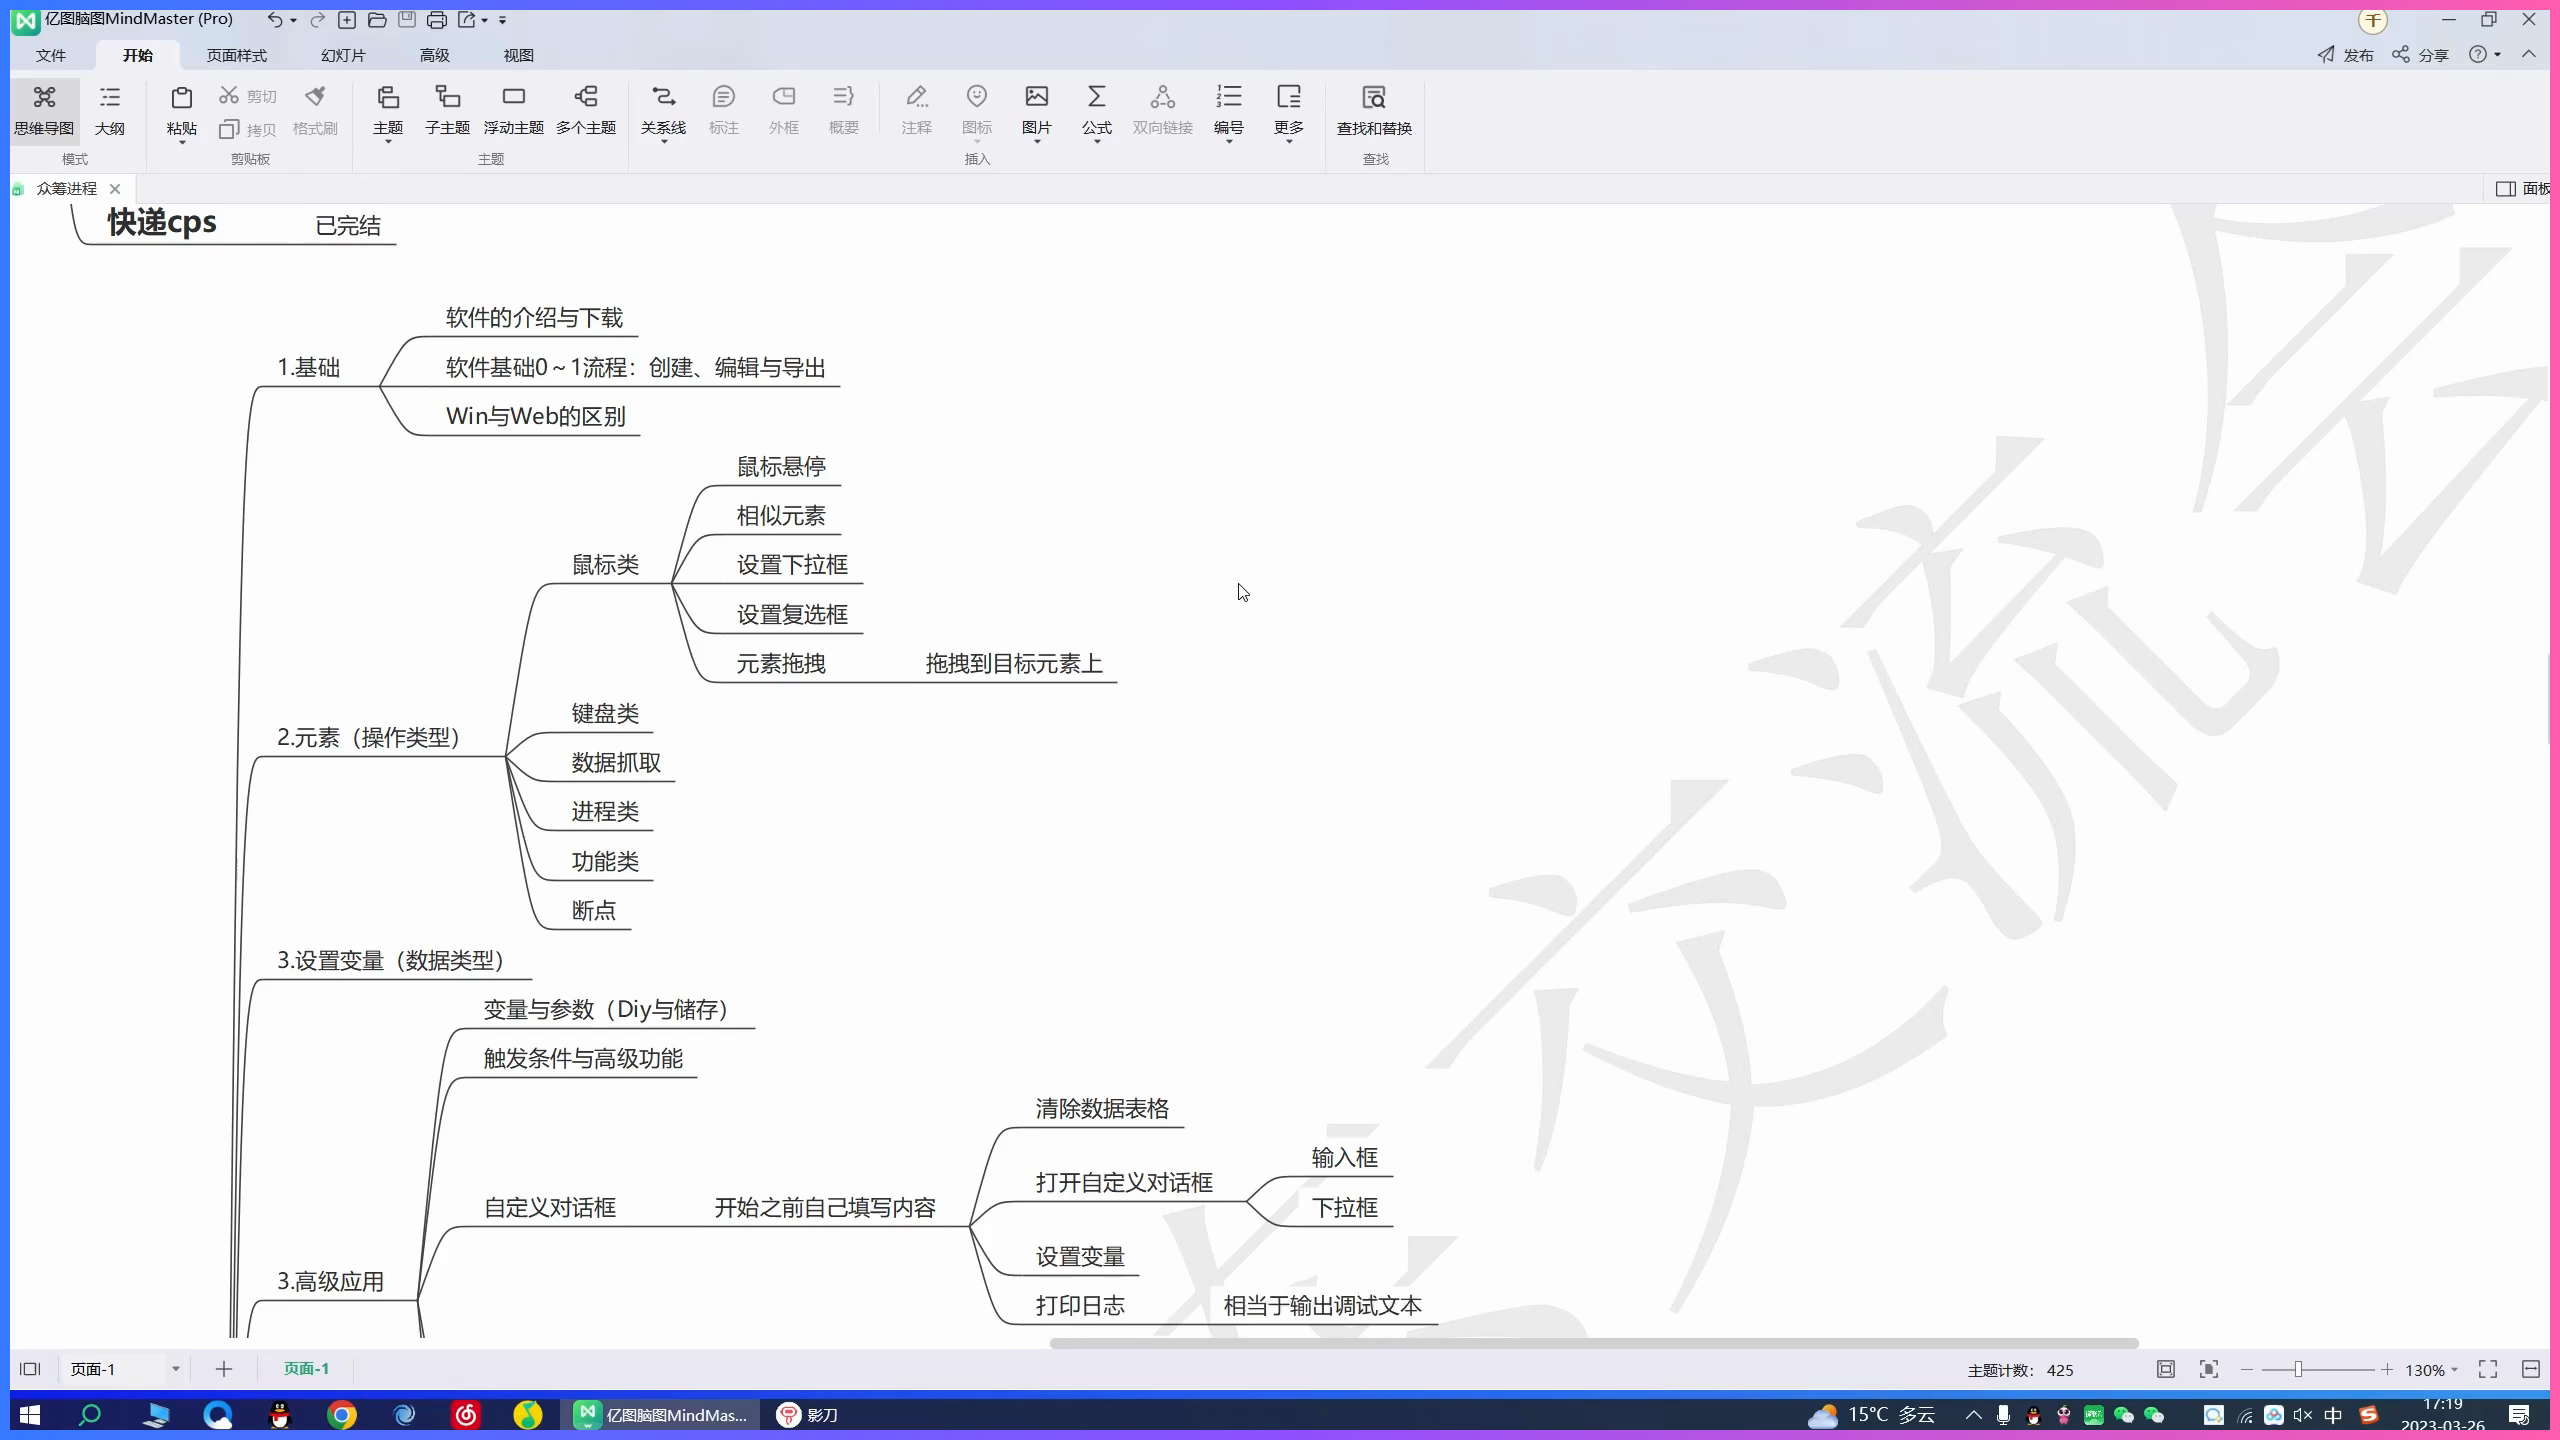This screenshot has height=1440, width=2560.
Task: Add a new page with plus button
Action: pyautogui.click(x=224, y=1369)
